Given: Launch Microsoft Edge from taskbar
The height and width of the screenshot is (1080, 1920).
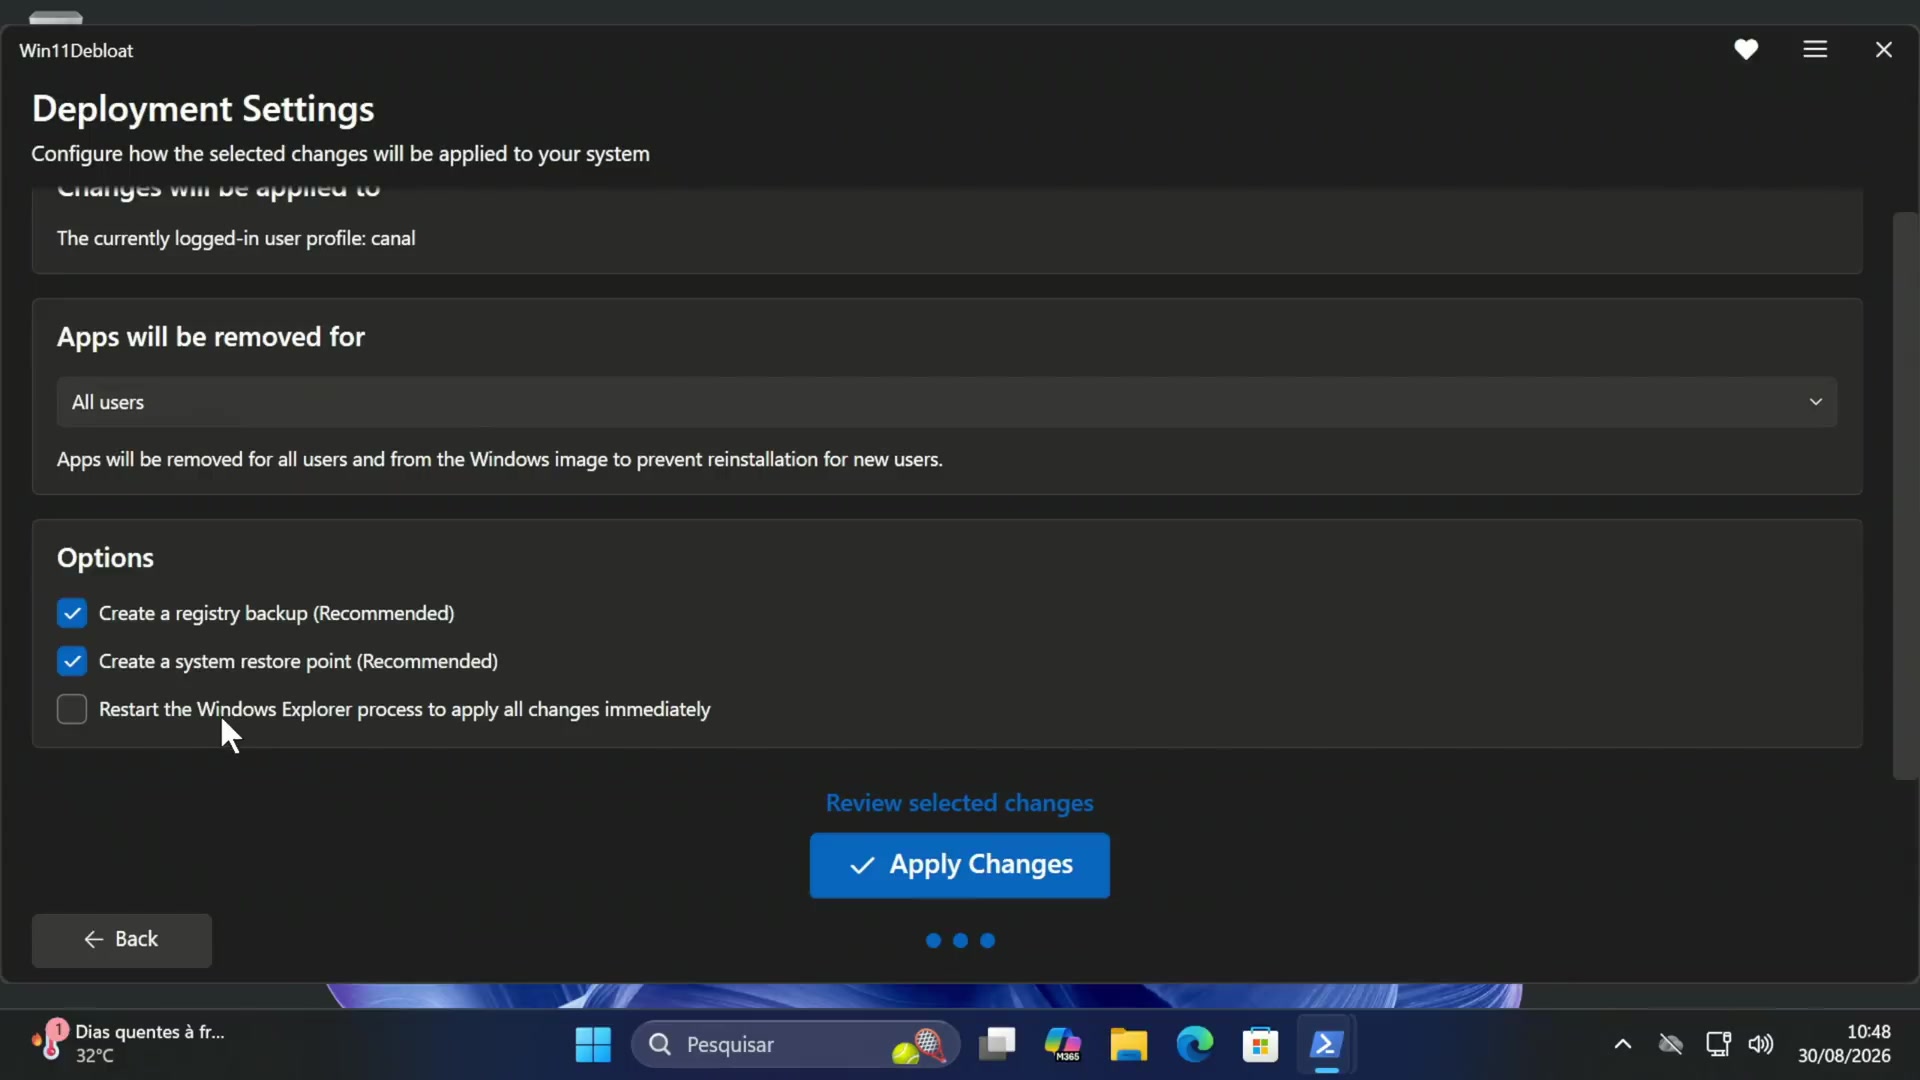Looking at the screenshot, I should pos(1194,1045).
